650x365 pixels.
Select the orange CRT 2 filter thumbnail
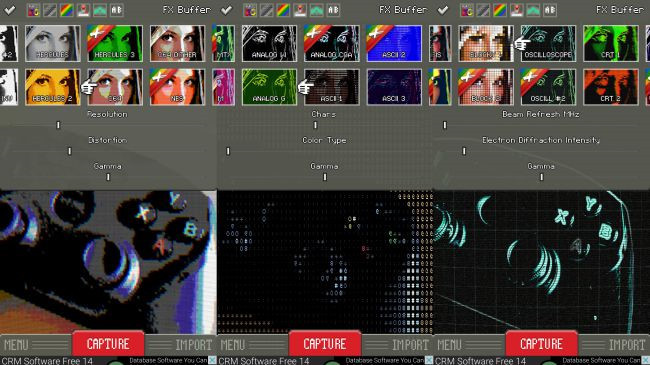611,87
